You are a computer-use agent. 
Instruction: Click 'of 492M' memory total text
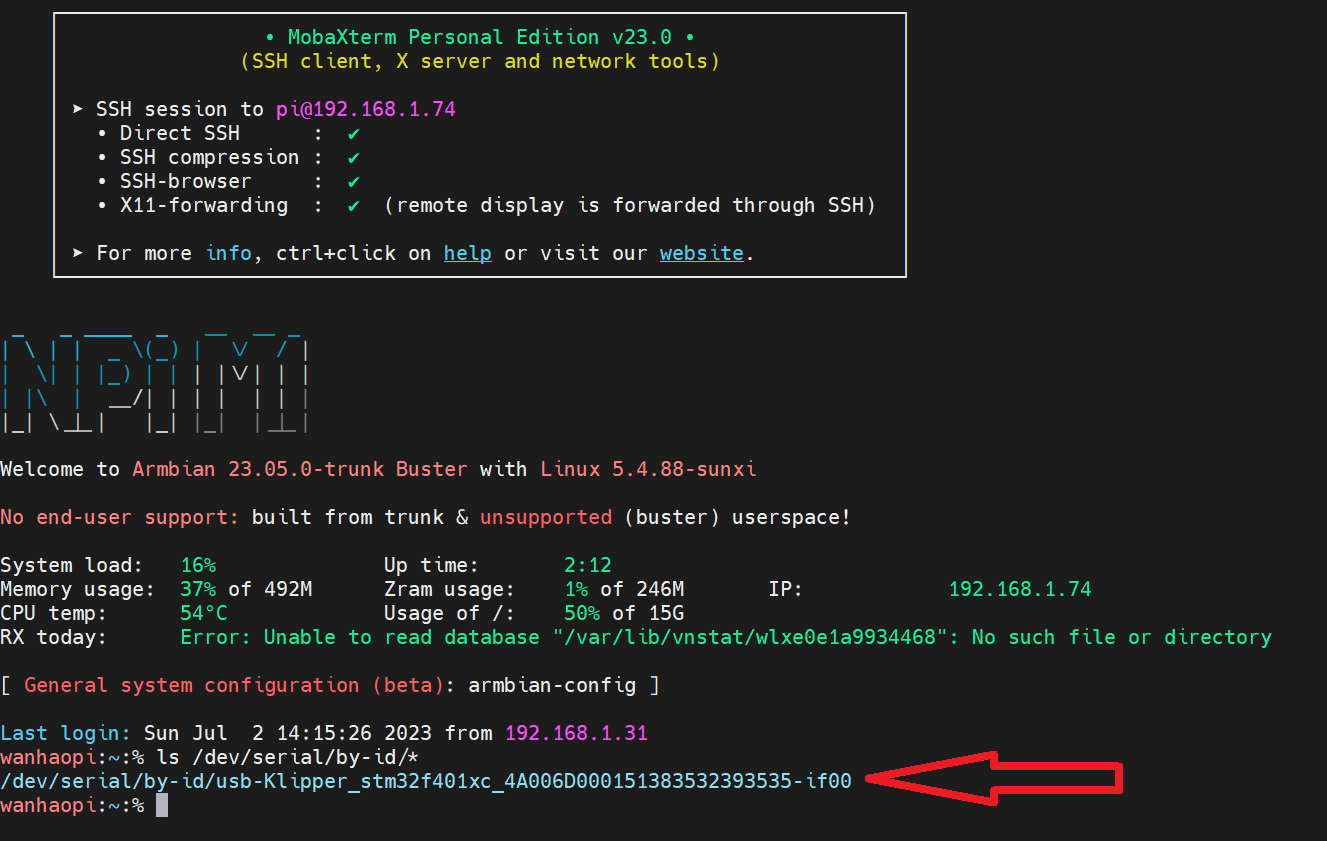tap(270, 589)
